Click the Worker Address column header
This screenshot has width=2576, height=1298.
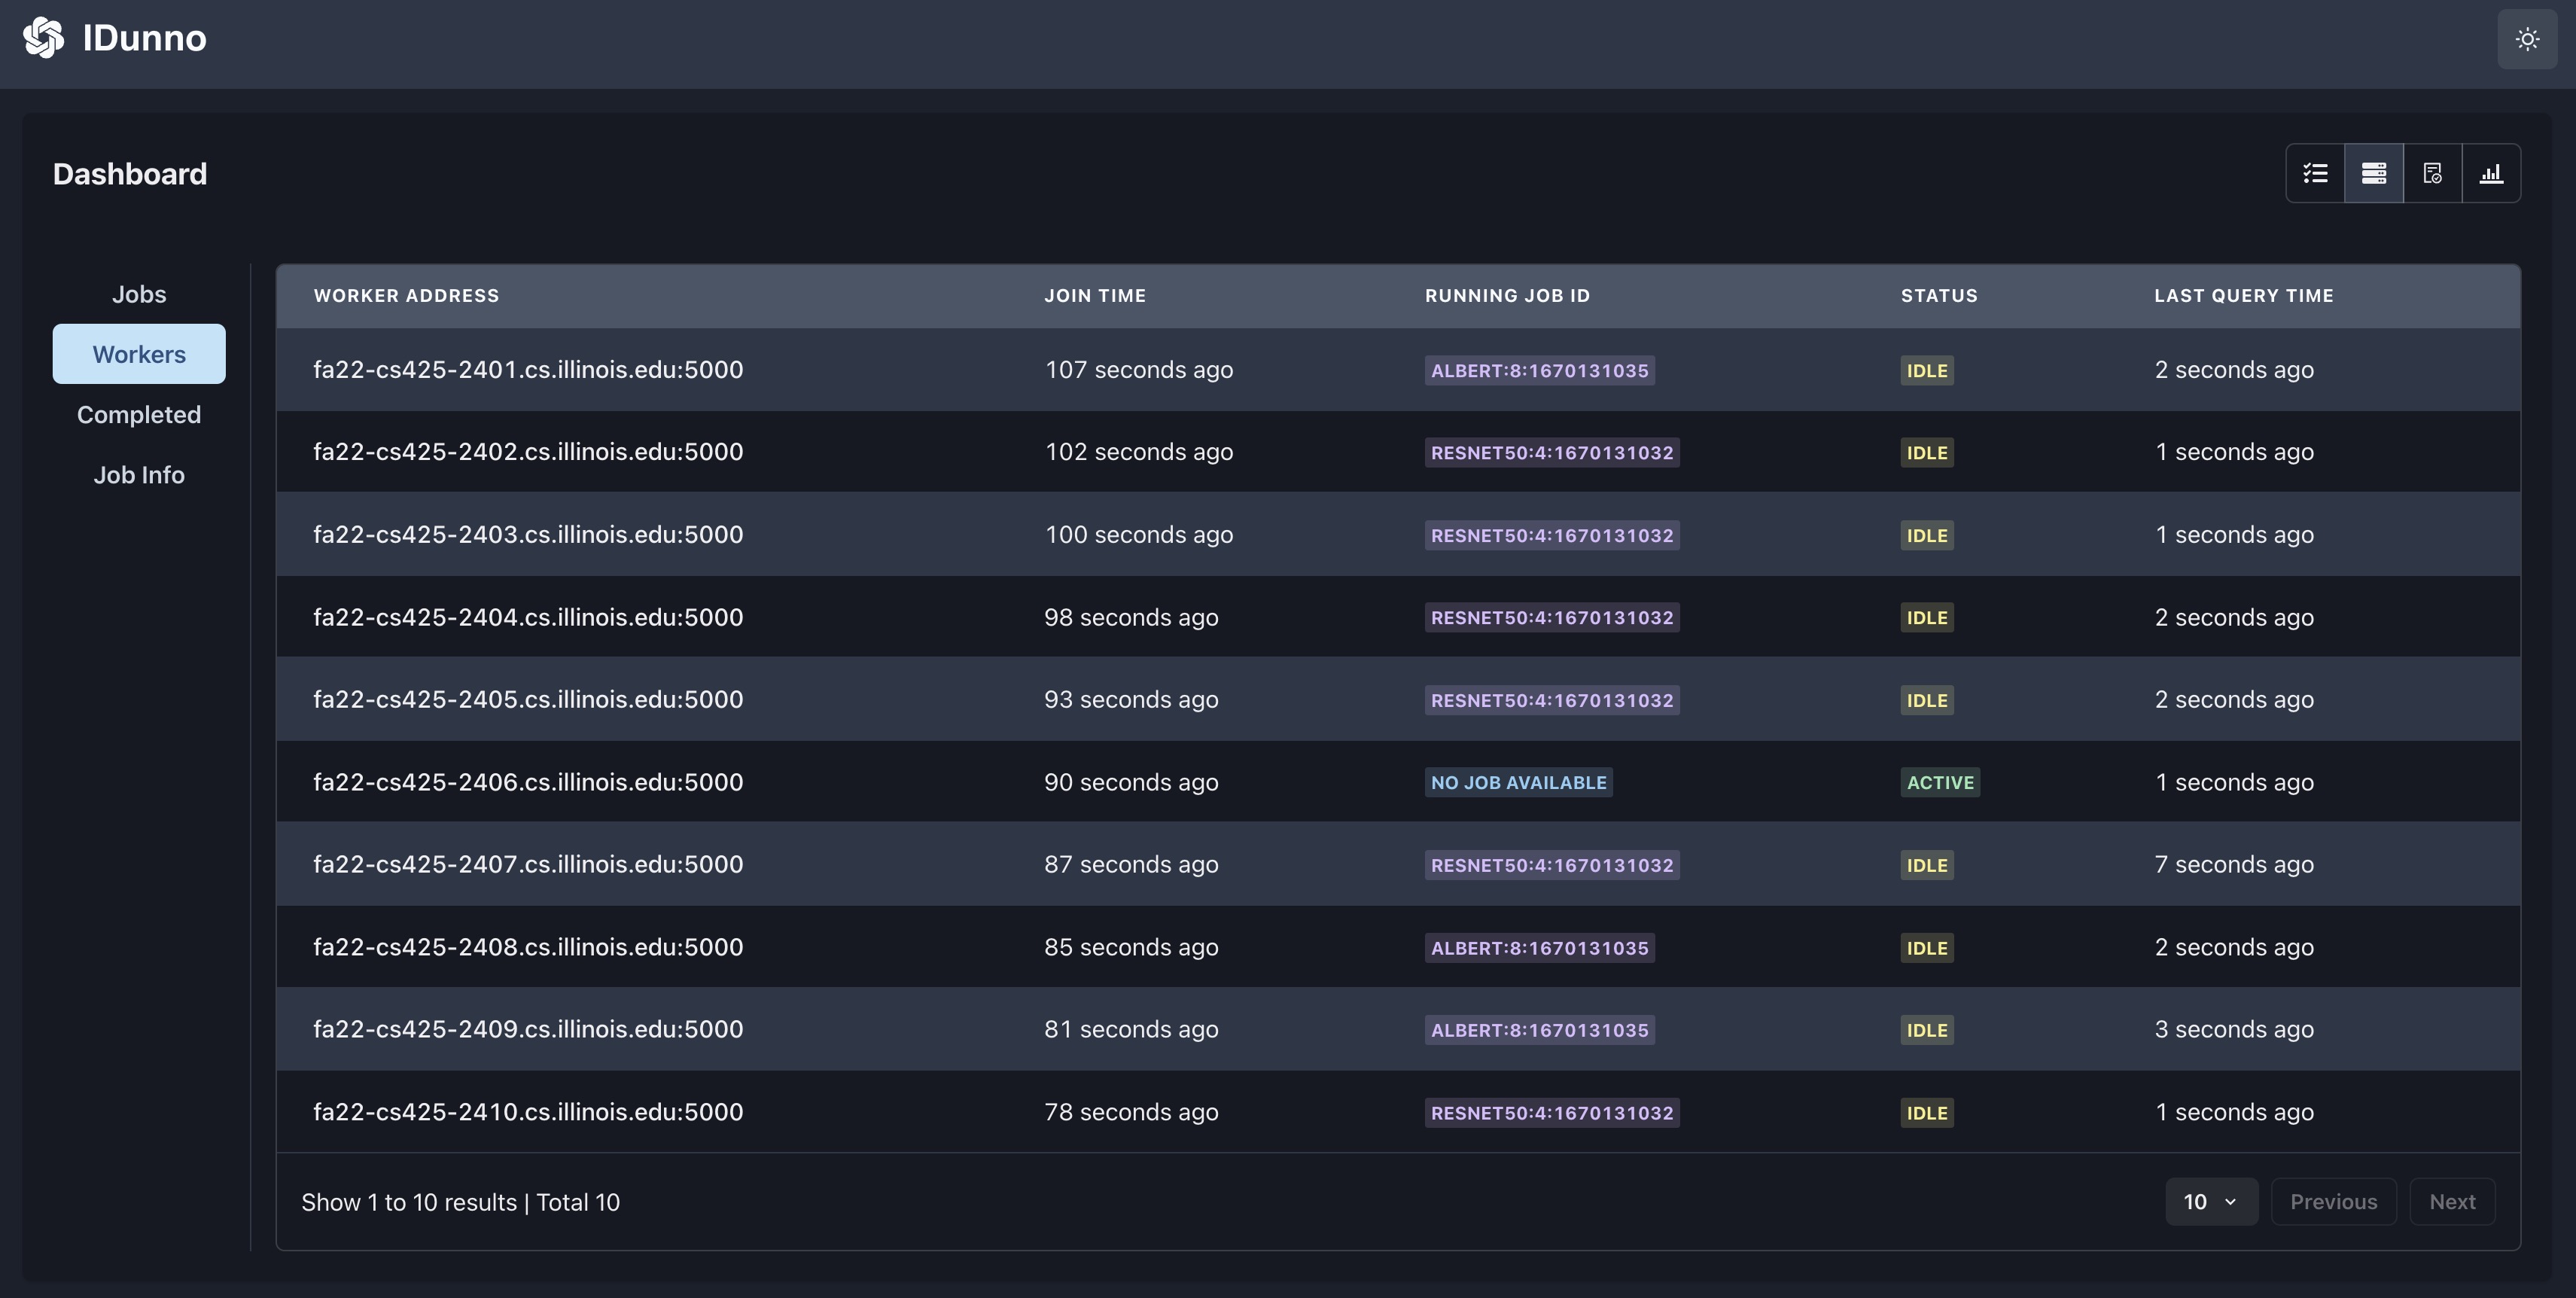406,296
